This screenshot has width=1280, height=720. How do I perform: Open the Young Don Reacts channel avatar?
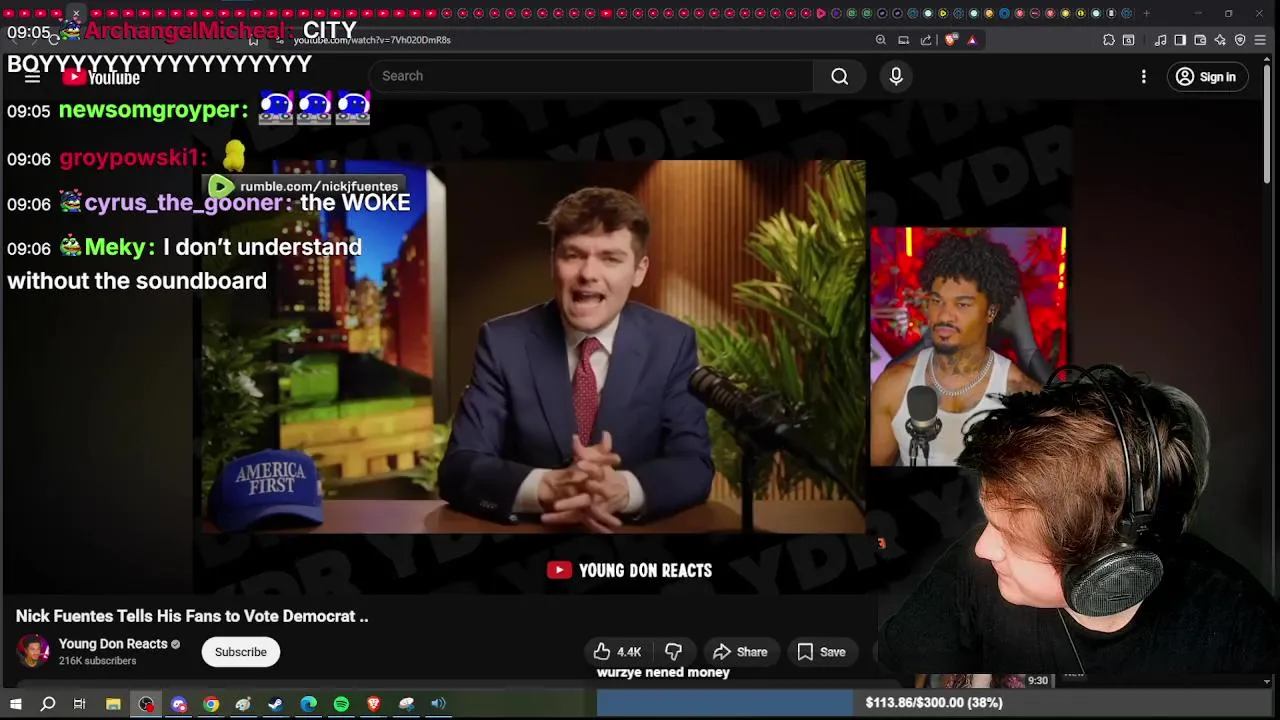[x=33, y=651]
